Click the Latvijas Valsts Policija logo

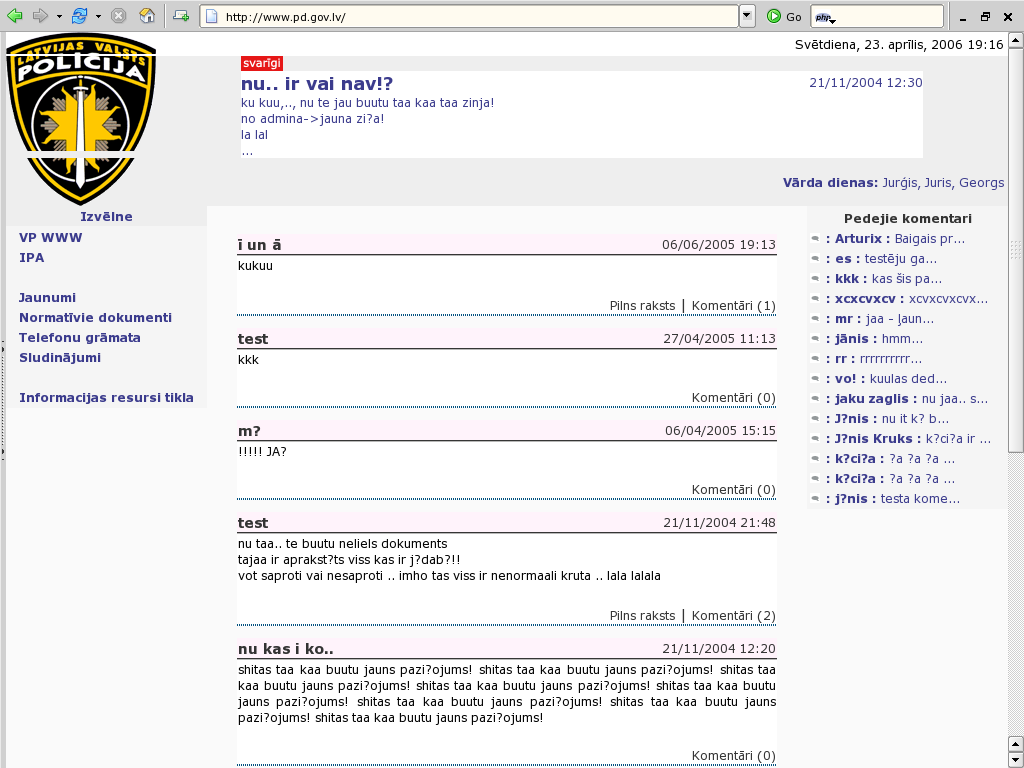(81, 119)
